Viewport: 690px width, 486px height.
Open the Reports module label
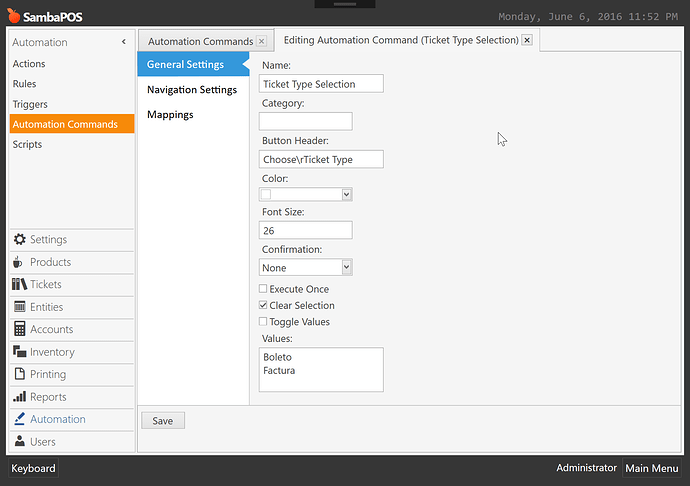pyautogui.click(x=48, y=397)
